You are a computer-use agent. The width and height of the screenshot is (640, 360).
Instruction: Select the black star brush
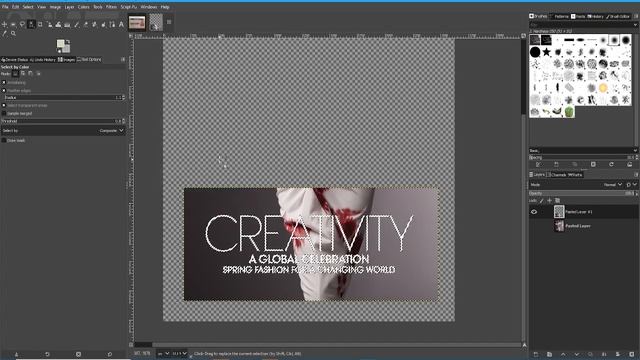546,52
